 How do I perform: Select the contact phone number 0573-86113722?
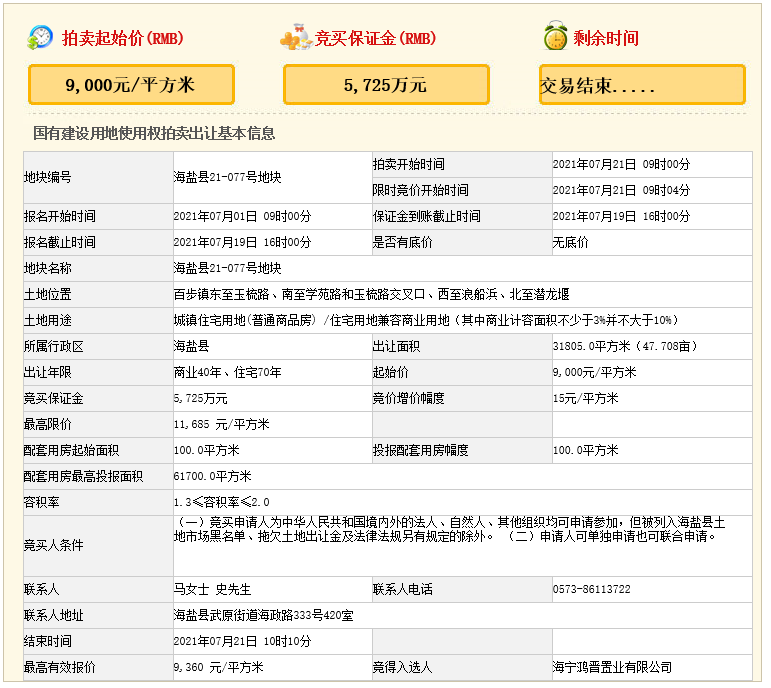click(x=591, y=589)
